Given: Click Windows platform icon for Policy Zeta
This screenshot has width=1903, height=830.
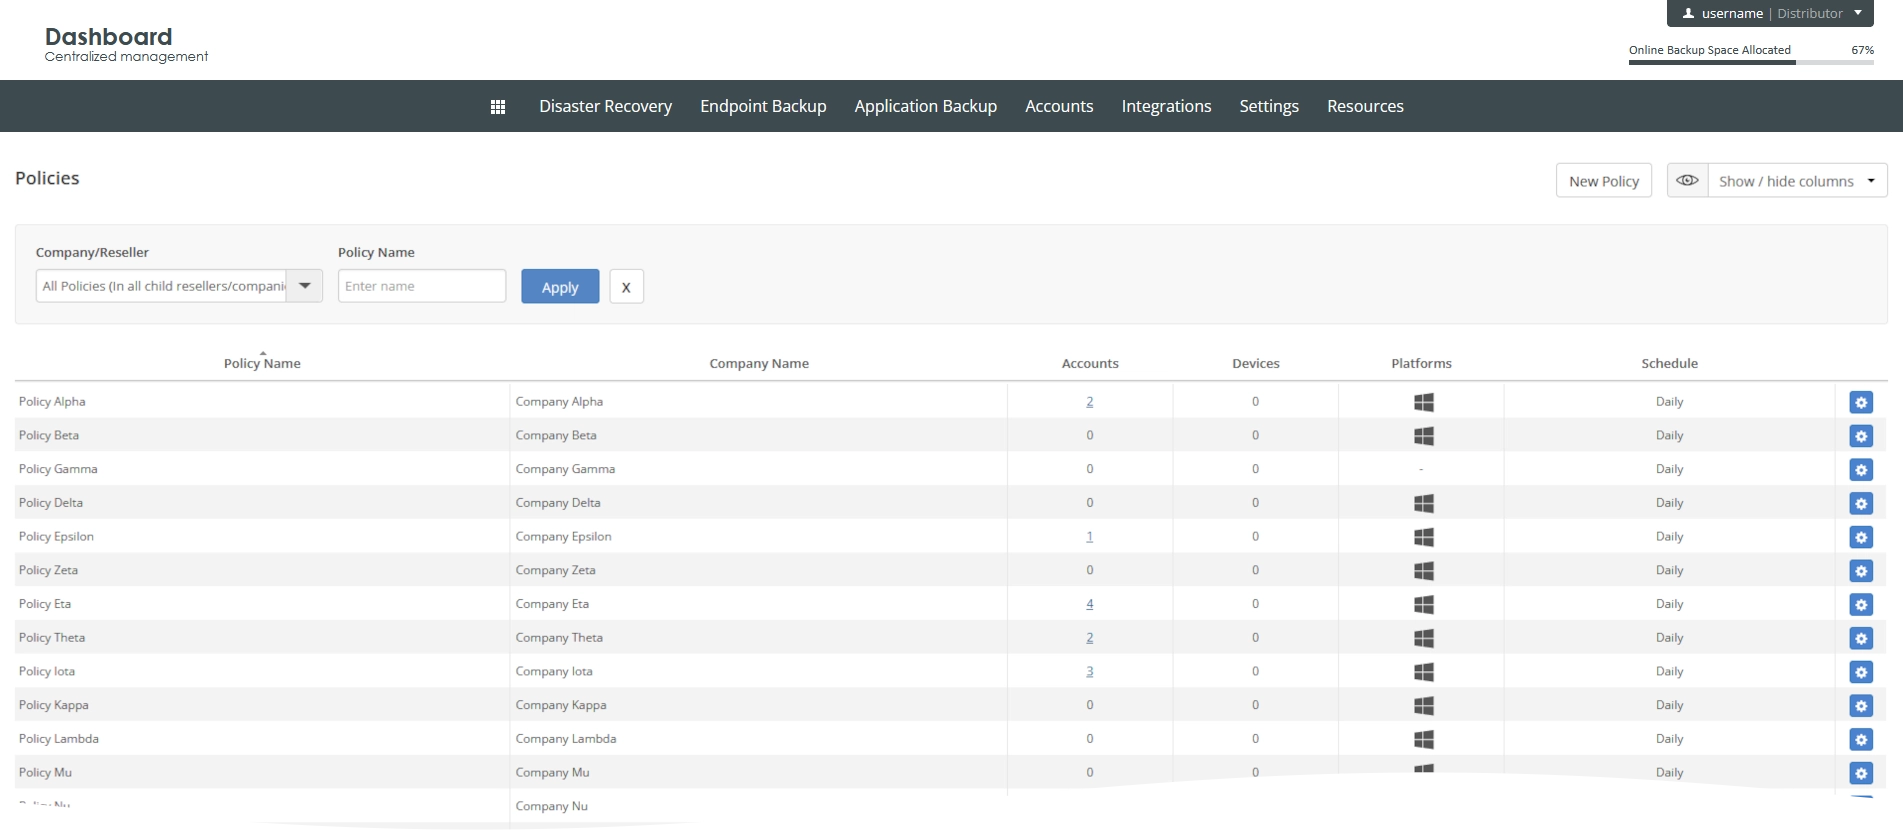Looking at the screenshot, I should 1424,571.
